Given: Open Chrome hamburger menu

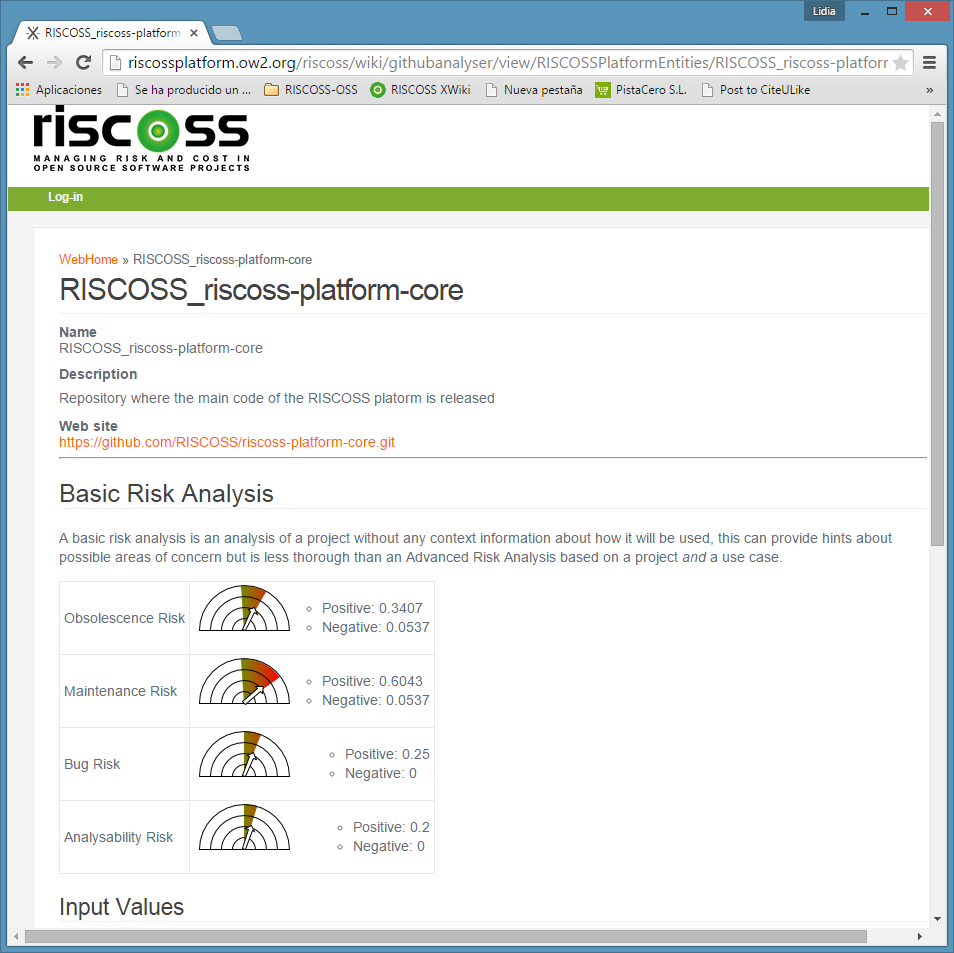Looking at the screenshot, I should click(x=929, y=63).
